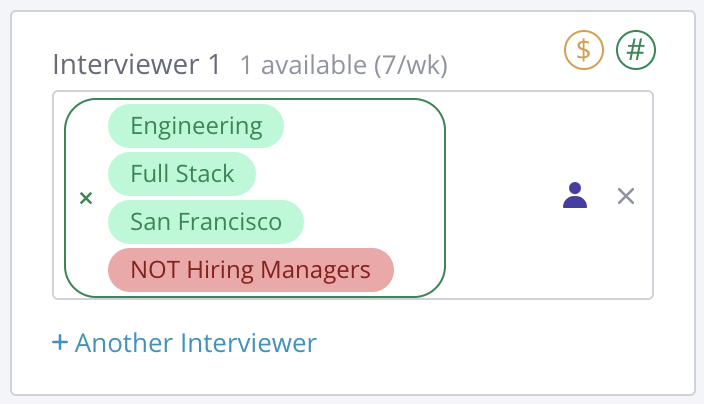The width and height of the screenshot is (704, 404).
Task: Add Another Interviewer via the link text
Action: point(195,343)
